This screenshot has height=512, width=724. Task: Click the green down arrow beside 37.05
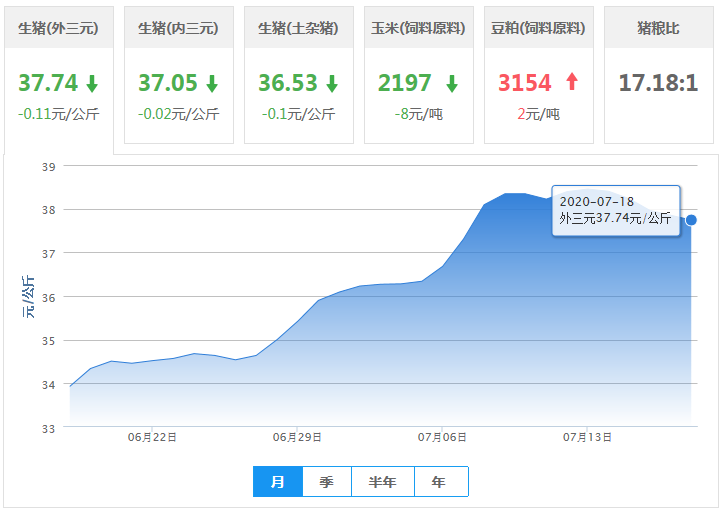click(212, 83)
